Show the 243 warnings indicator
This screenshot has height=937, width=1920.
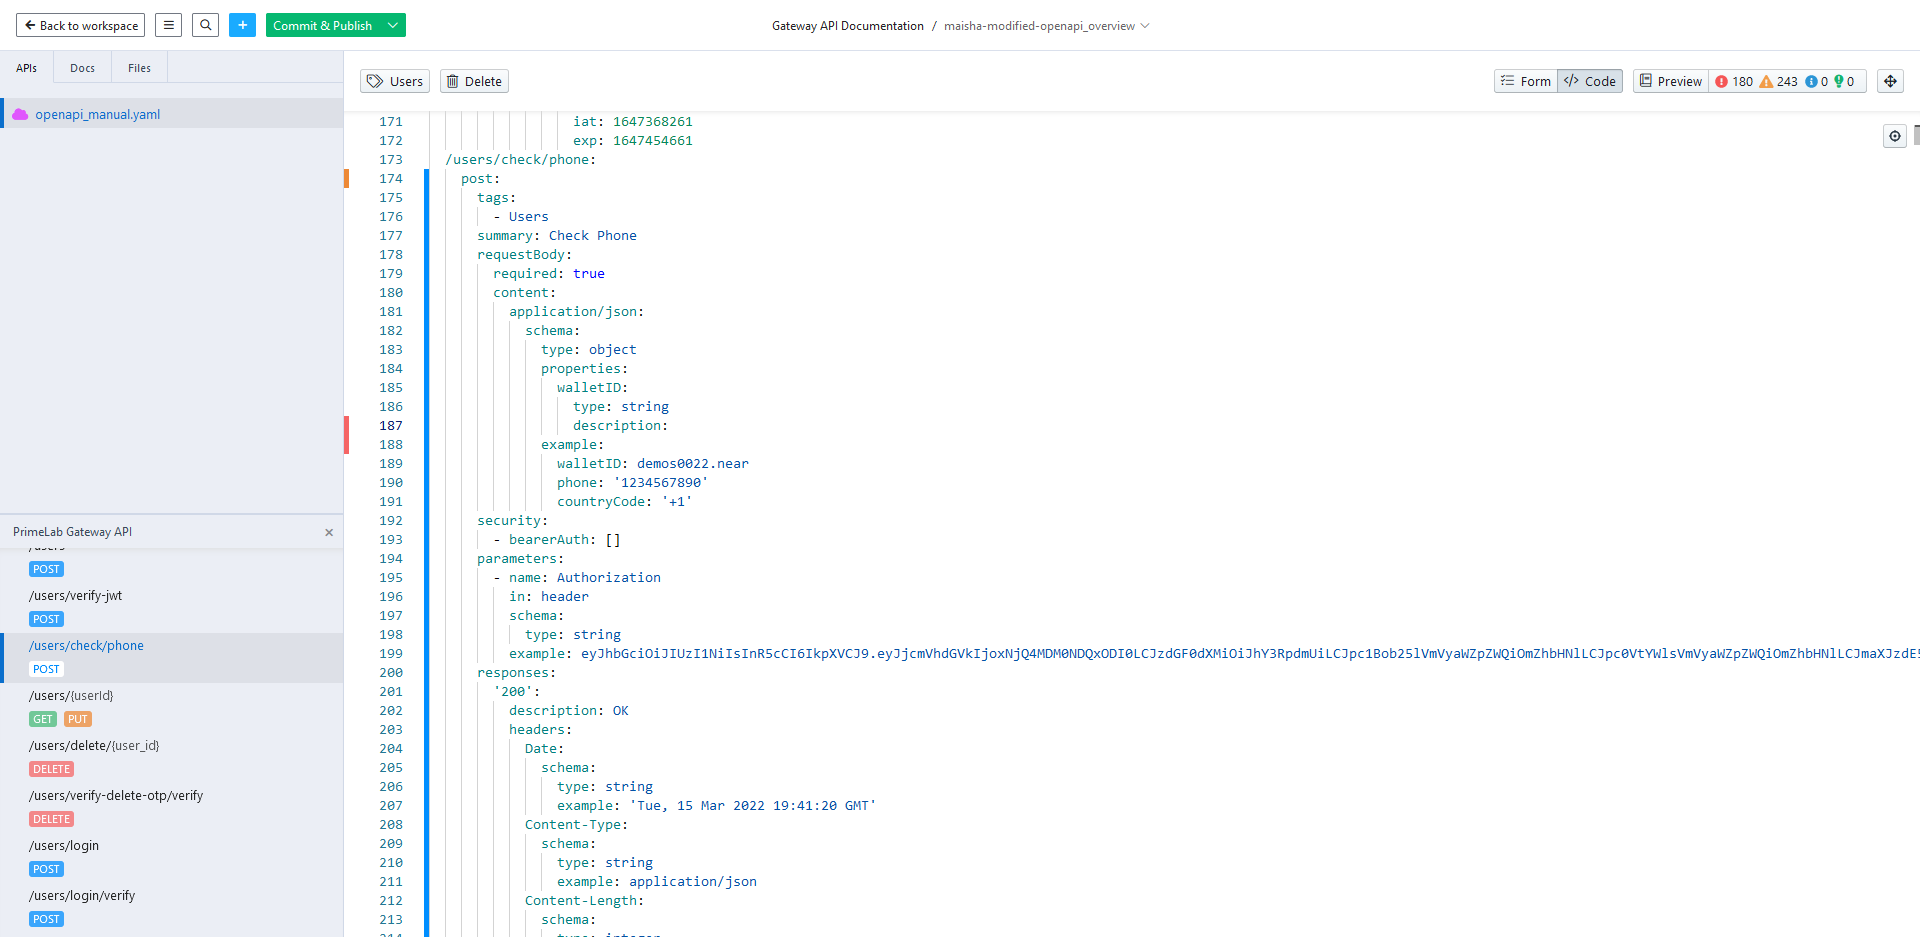(1779, 81)
